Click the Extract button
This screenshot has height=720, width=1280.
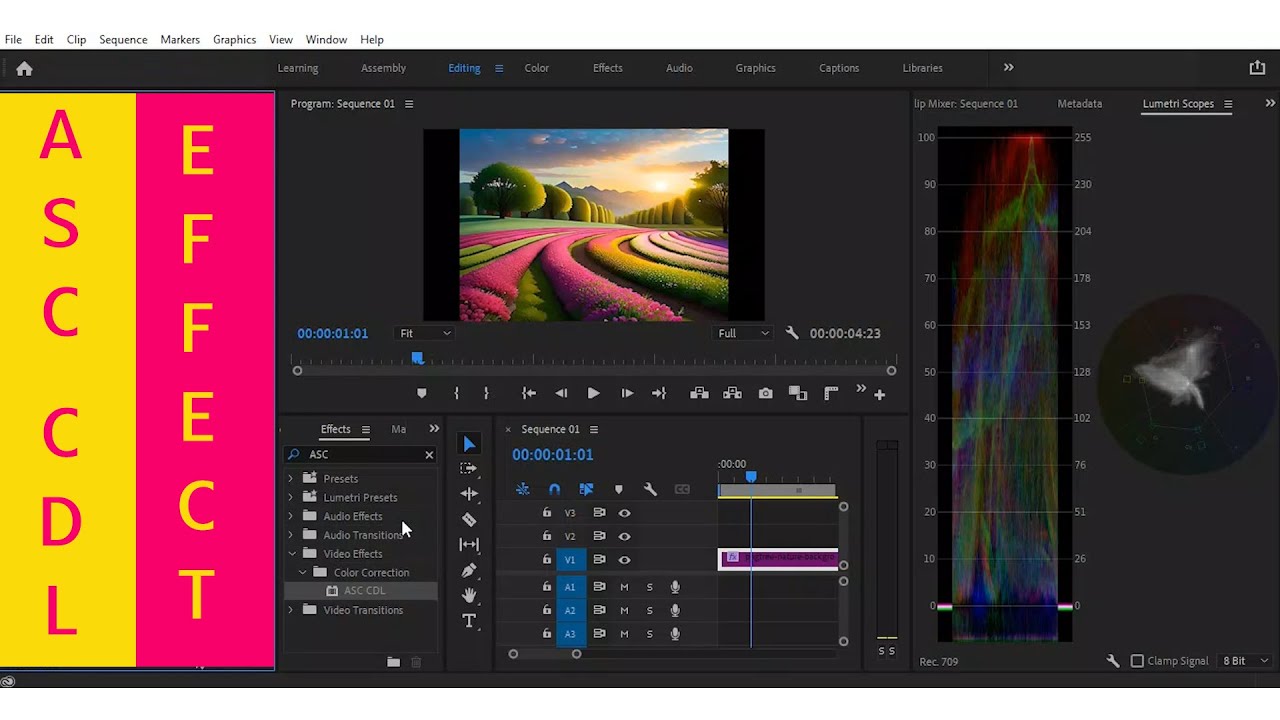(732, 393)
